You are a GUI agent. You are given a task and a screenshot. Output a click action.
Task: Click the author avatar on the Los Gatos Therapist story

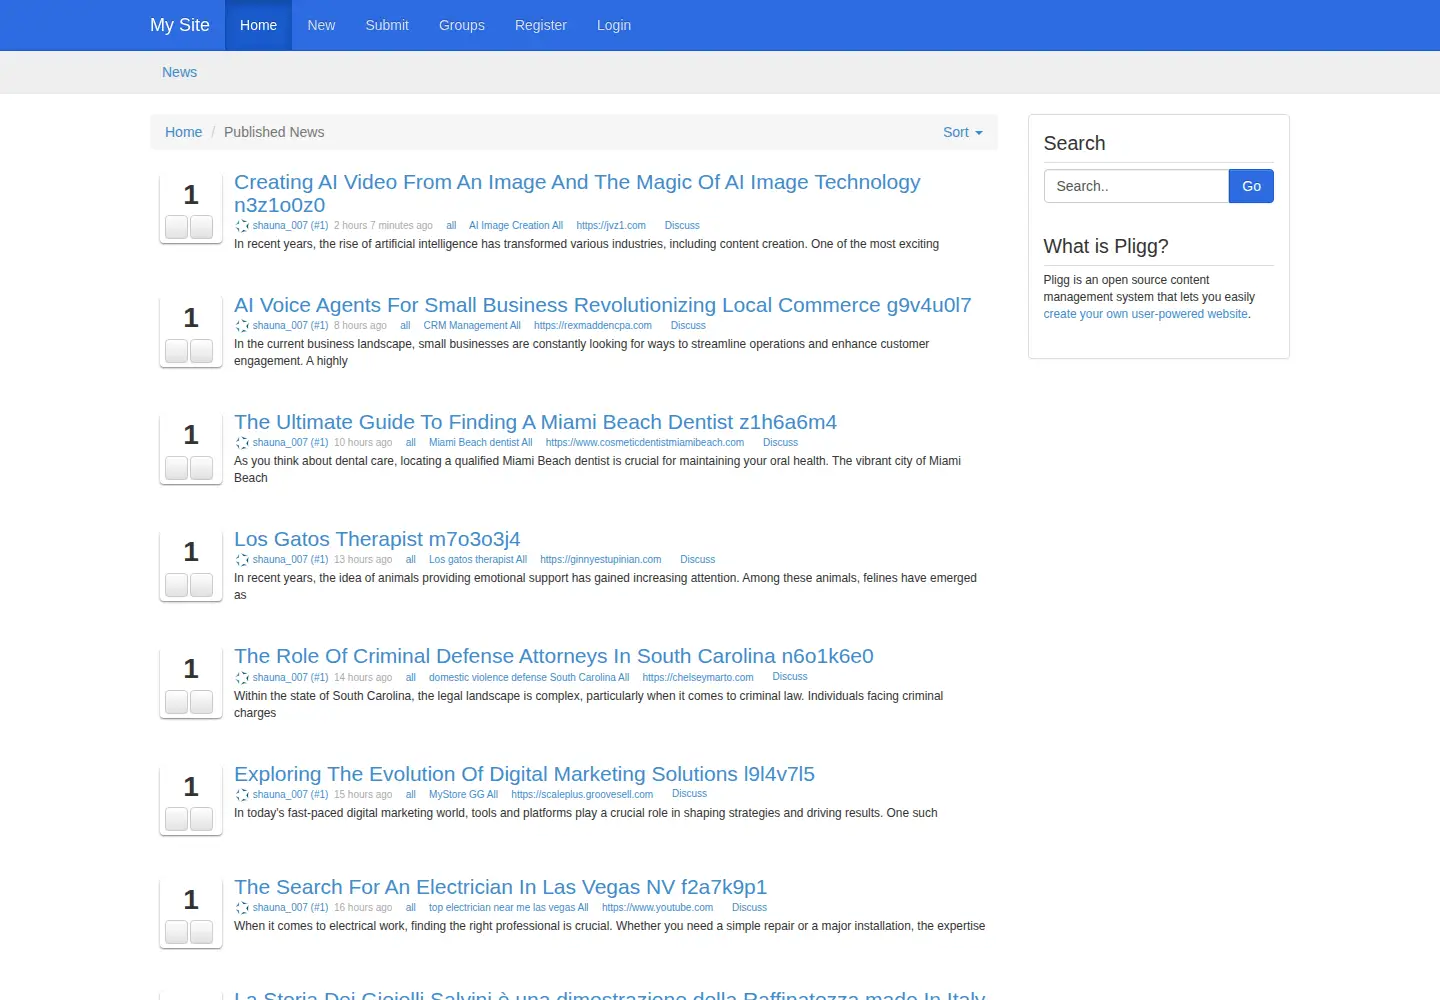click(x=242, y=560)
